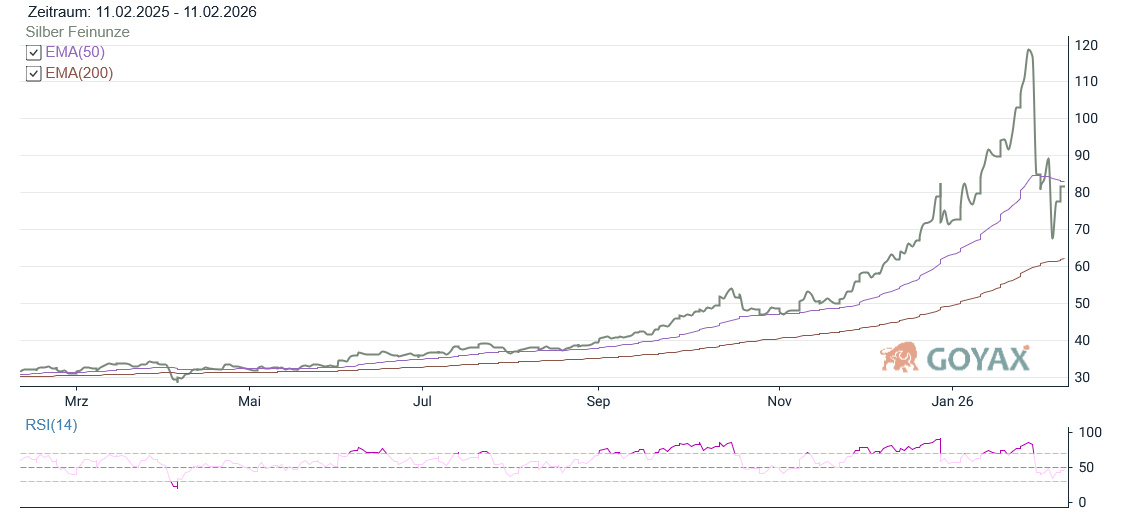Click the 120 price axis label
Image resolution: width=1140 pixels, height=513 pixels.
coord(1087,45)
